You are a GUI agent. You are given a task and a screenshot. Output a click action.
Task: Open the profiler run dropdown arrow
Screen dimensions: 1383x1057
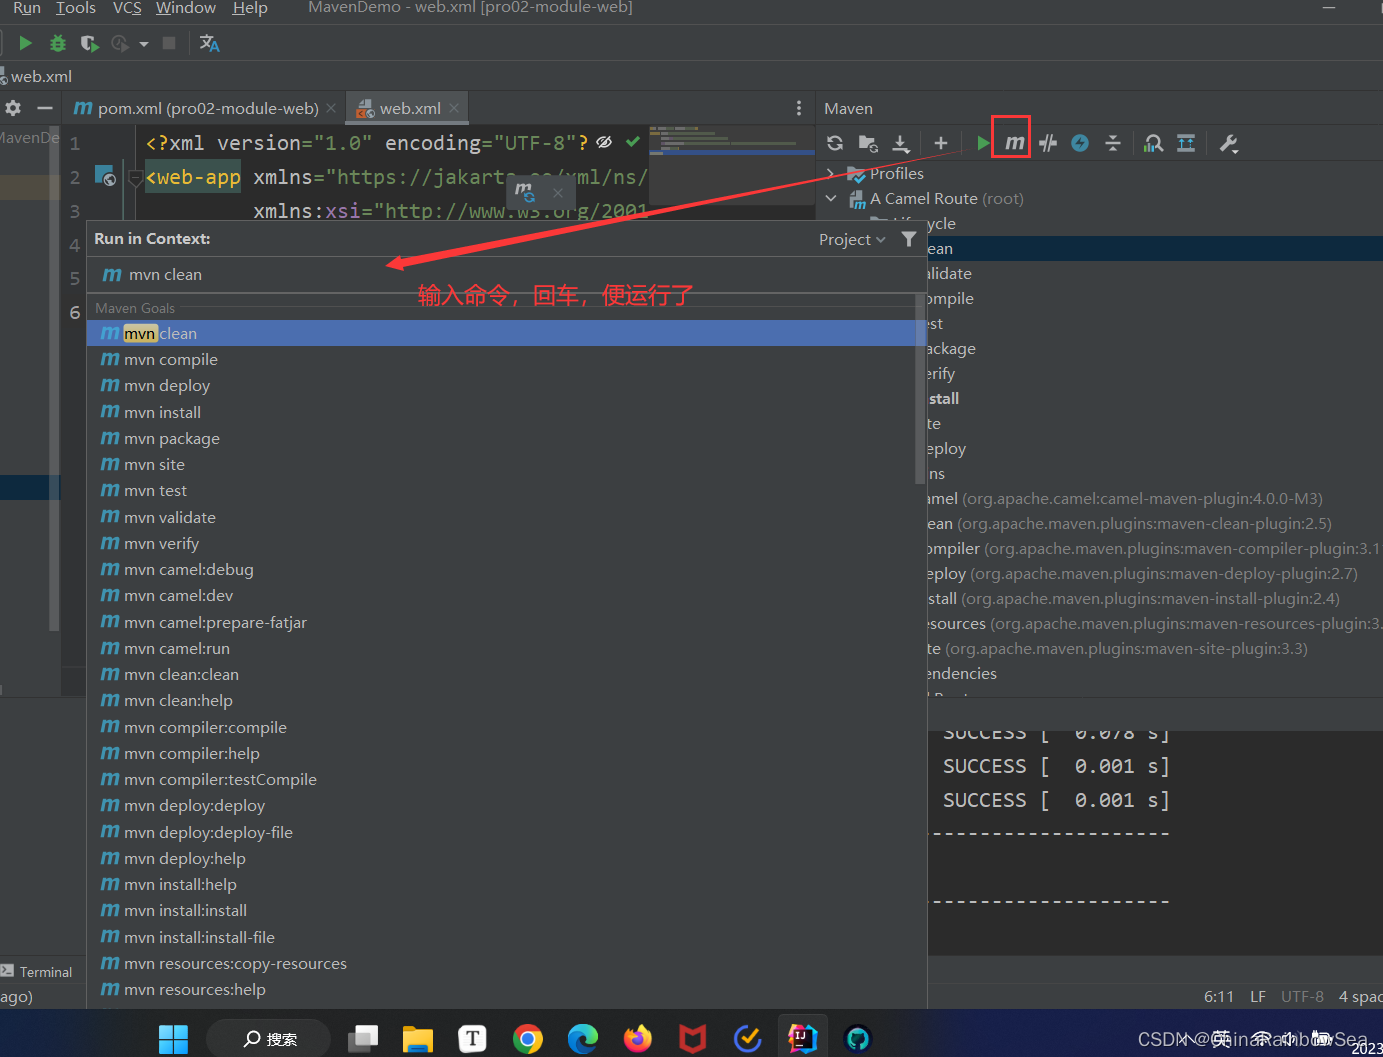pos(144,43)
